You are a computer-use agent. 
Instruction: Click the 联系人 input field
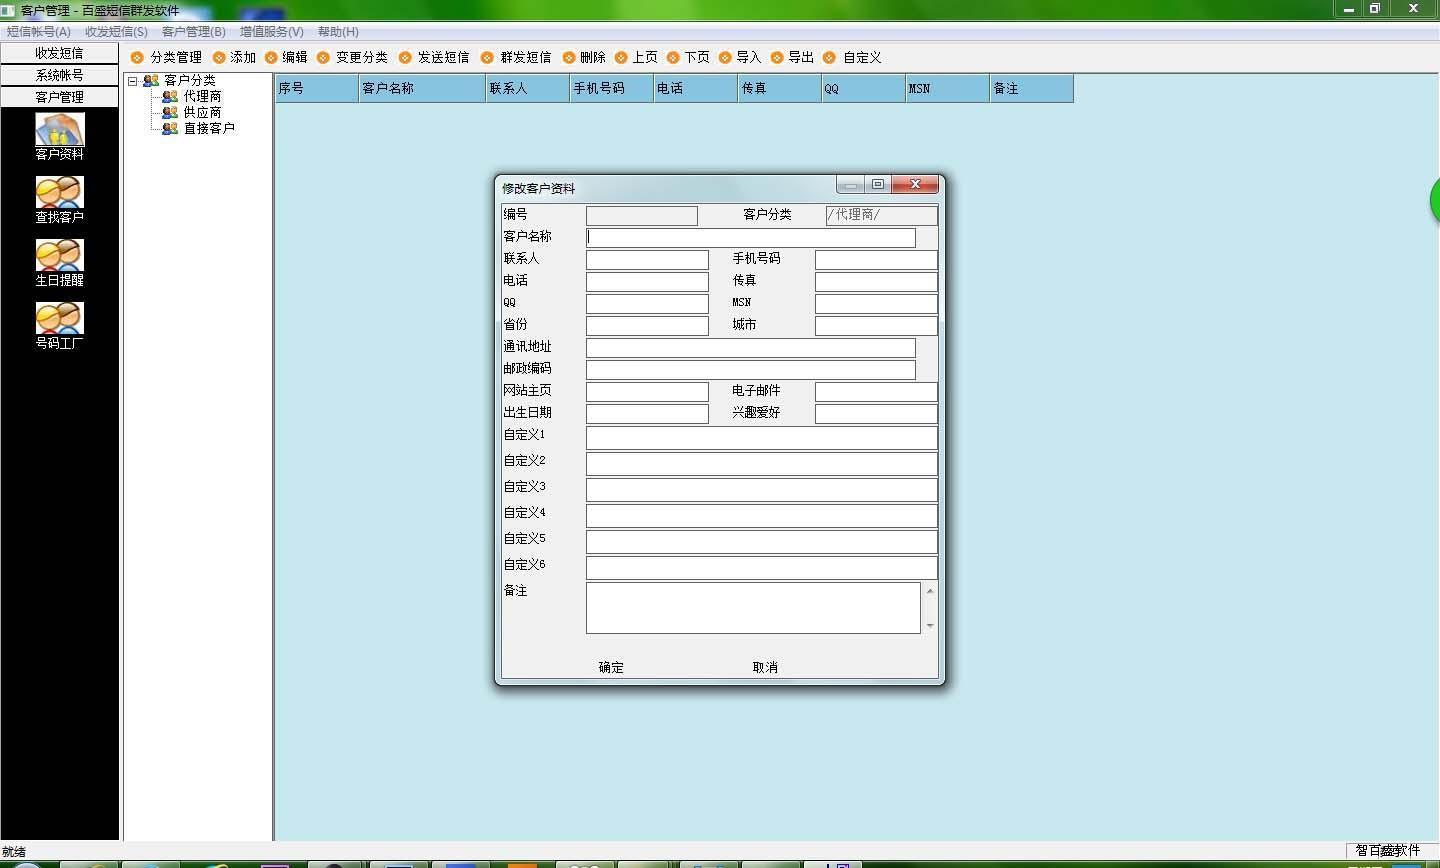pos(647,259)
